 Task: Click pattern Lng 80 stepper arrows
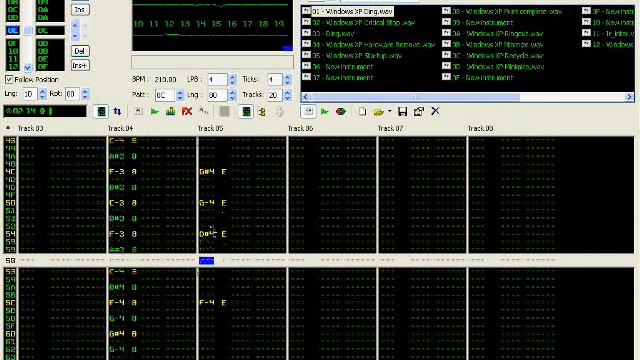232,95
